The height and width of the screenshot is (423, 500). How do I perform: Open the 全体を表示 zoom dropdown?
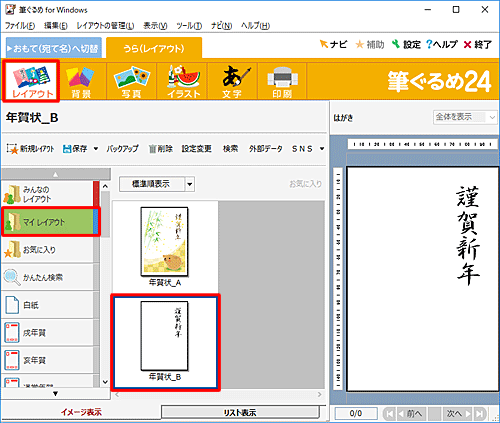click(465, 117)
